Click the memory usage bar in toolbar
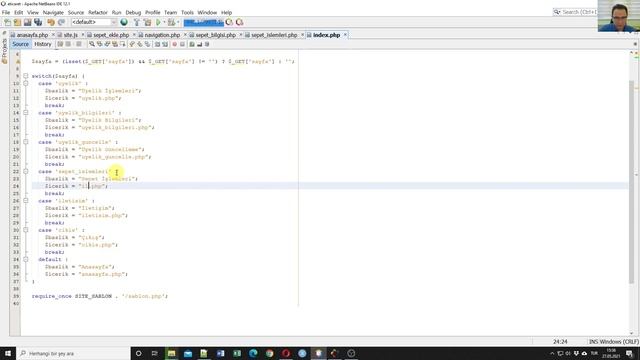 [x=203, y=22]
